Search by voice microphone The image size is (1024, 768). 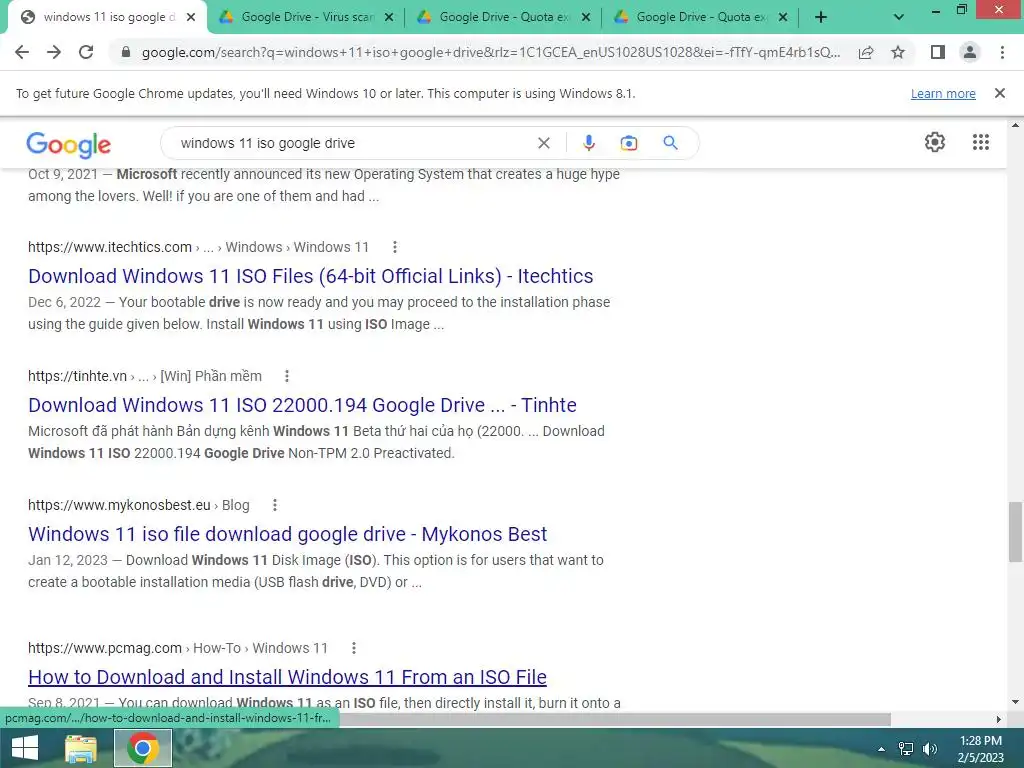coord(588,143)
